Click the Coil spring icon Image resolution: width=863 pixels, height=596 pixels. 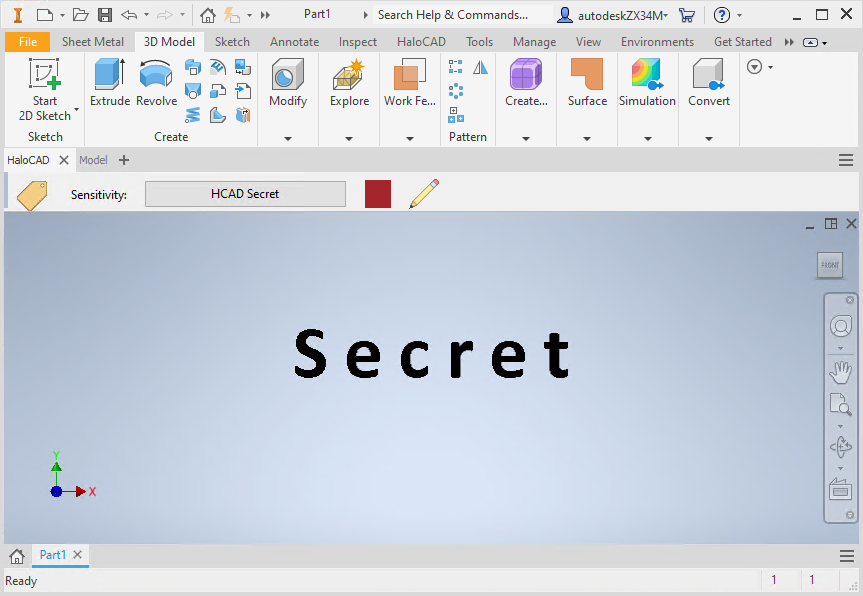(x=193, y=115)
